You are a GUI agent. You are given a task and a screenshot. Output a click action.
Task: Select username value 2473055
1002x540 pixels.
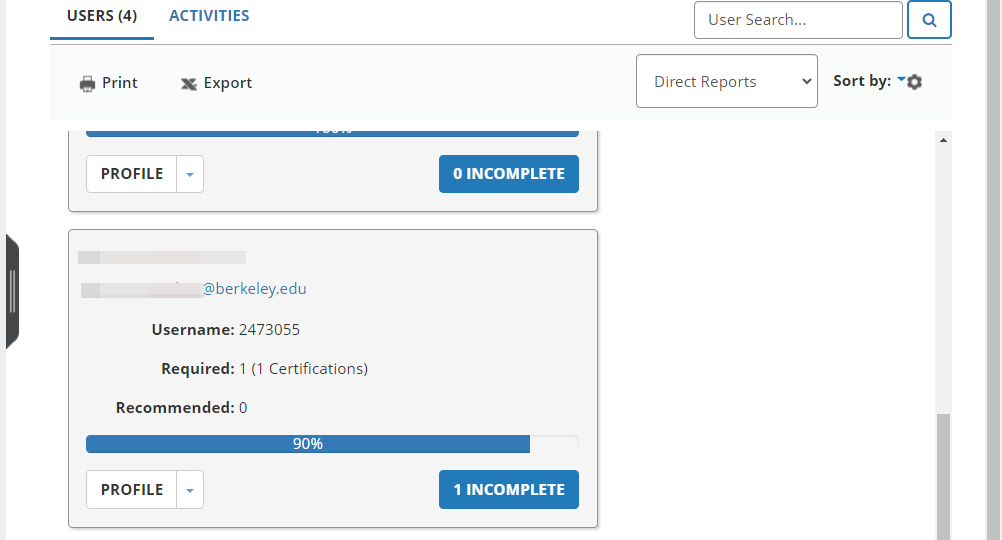click(269, 330)
